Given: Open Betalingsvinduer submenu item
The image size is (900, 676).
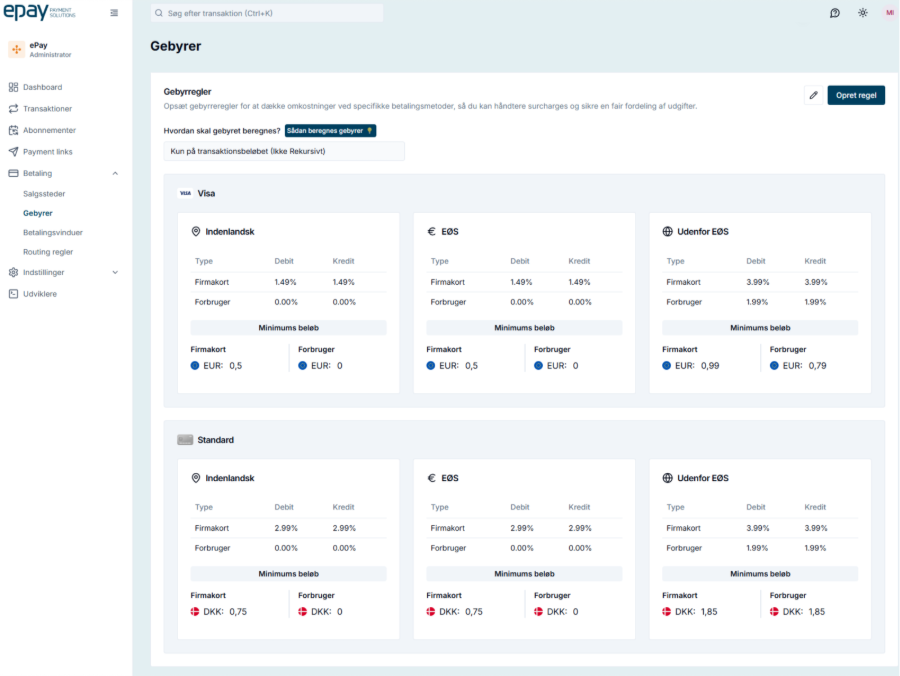Looking at the screenshot, I should click(x=53, y=232).
